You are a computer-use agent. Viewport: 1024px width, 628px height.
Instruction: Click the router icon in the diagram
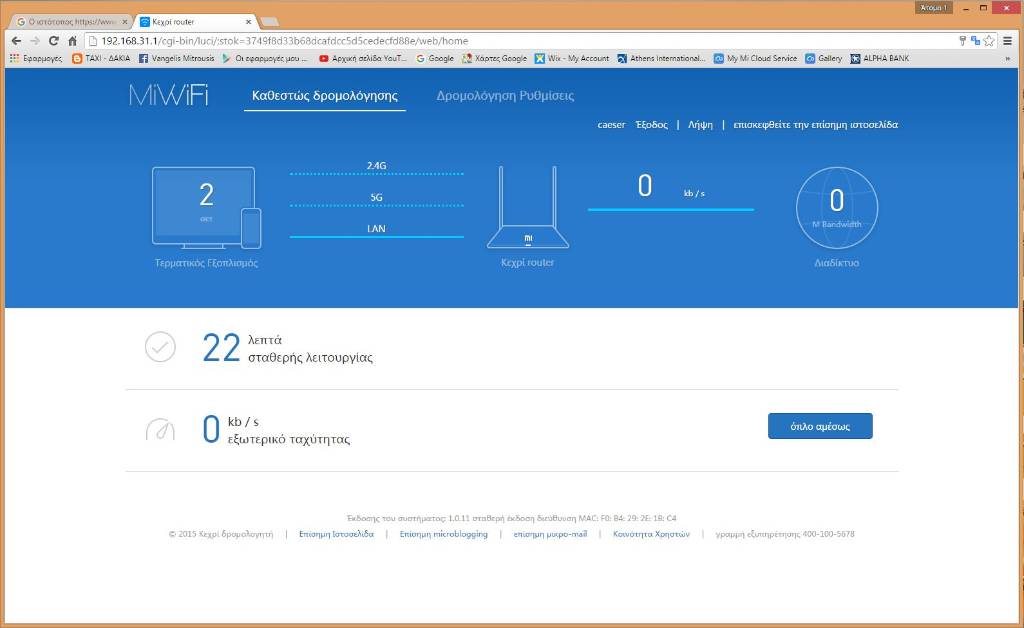527,209
